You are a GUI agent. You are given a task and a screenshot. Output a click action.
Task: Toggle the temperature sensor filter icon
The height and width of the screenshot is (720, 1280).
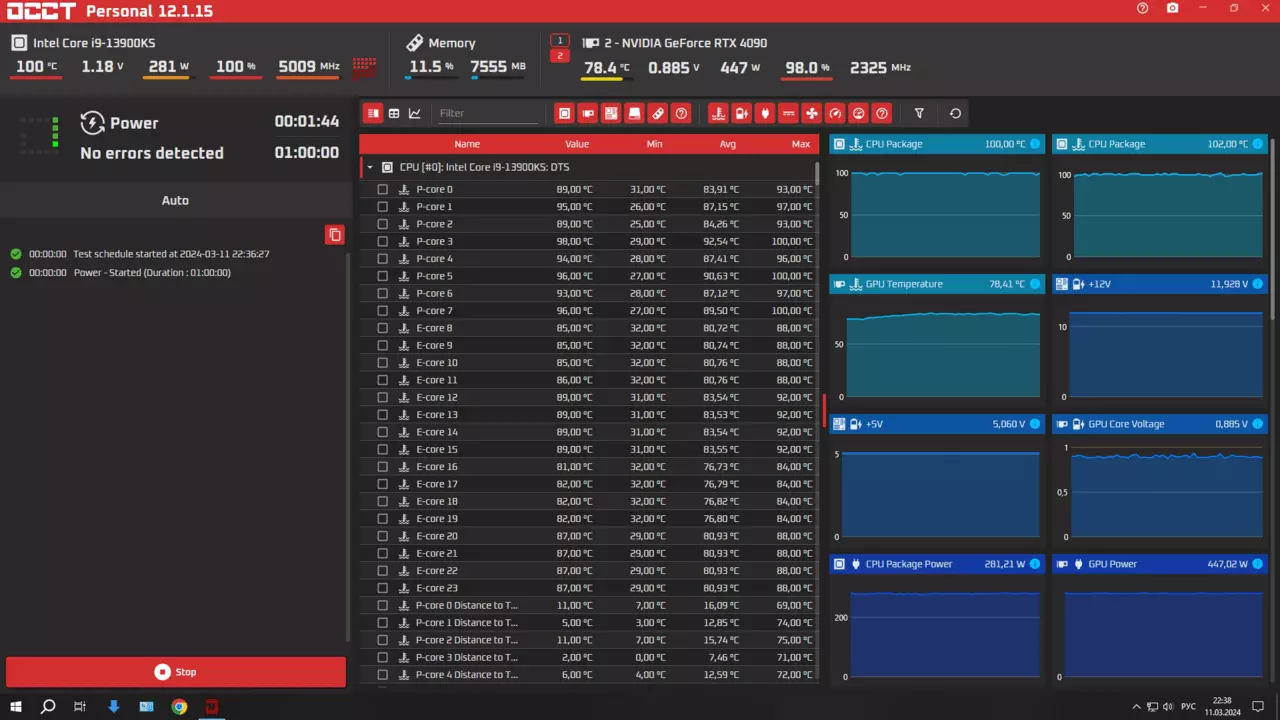(x=717, y=113)
